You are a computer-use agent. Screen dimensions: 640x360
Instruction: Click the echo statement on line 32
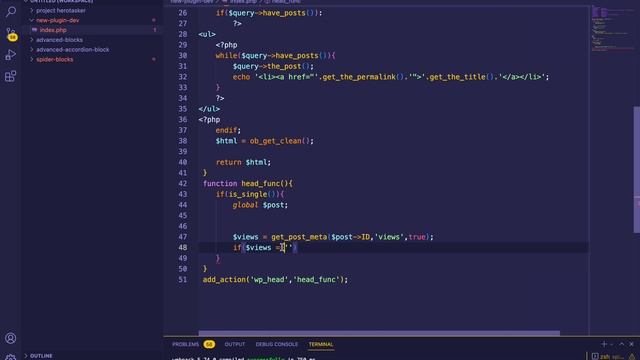pyautogui.click(x=391, y=77)
